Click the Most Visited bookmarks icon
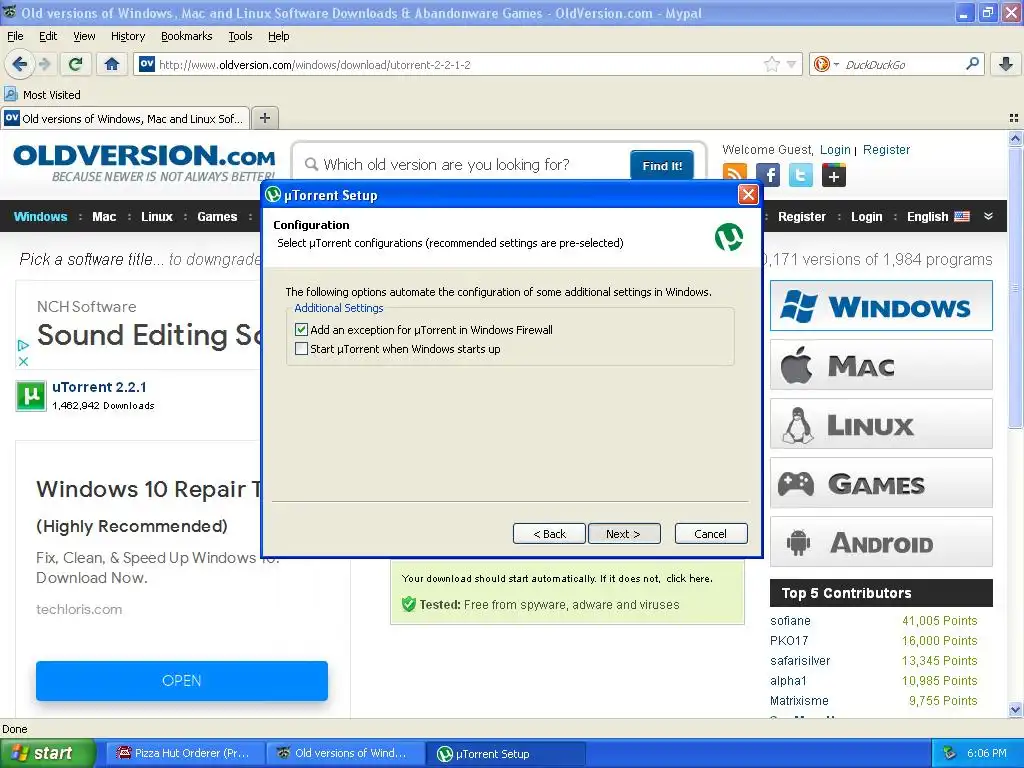Viewport: 1024px width, 768px height. pos(10,95)
